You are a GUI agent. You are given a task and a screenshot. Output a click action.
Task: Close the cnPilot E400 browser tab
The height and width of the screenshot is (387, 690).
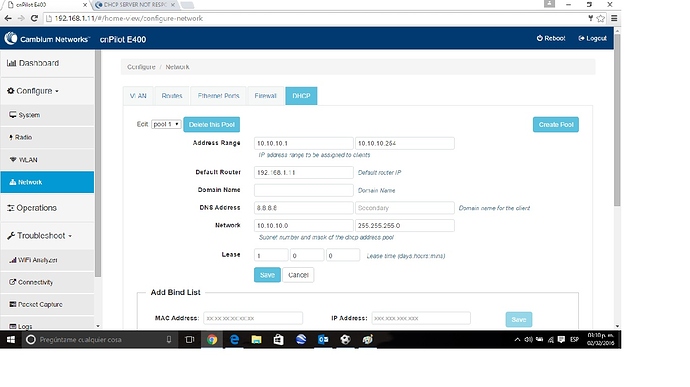85,5
